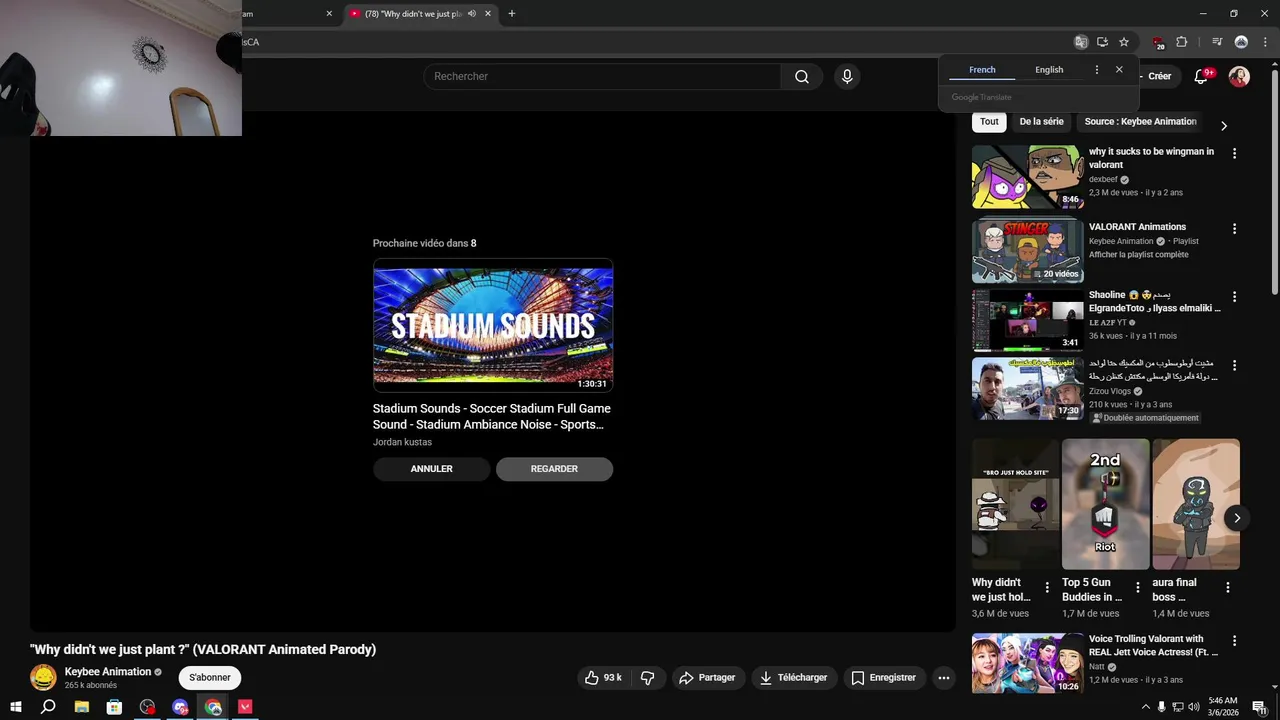
Task: Open options for Shaoline video
Action: tap(1234, 297)
